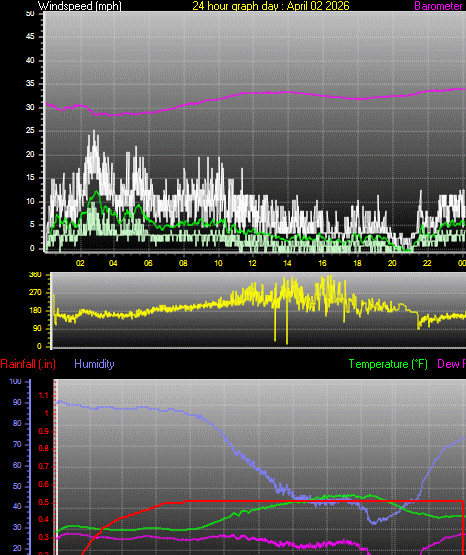Select the 100 tick on the humidity axis

tap(15, 382)
